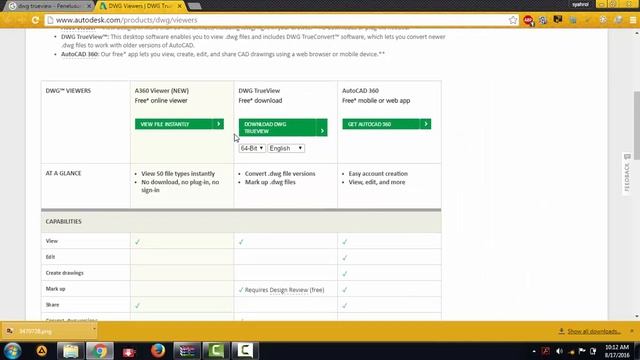Image resolution: width=640 pixels, height=360 pixels.
Task: Click the black and yellow extension icon
Action: pyautogui.click(x=558, y=20)
